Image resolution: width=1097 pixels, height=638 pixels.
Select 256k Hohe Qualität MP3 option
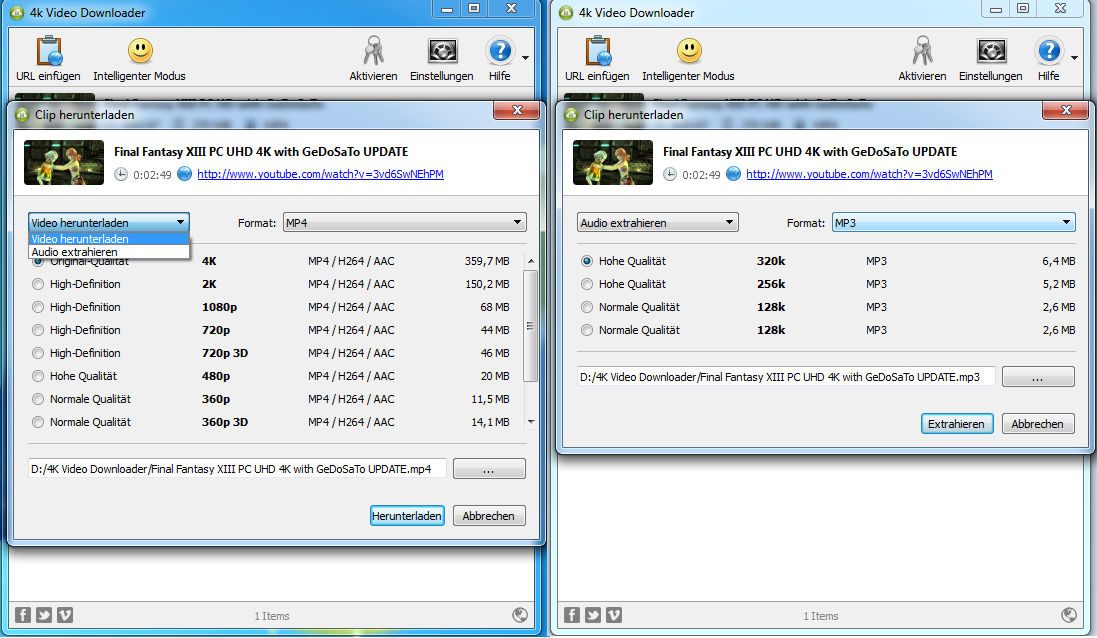click(587, 284)
